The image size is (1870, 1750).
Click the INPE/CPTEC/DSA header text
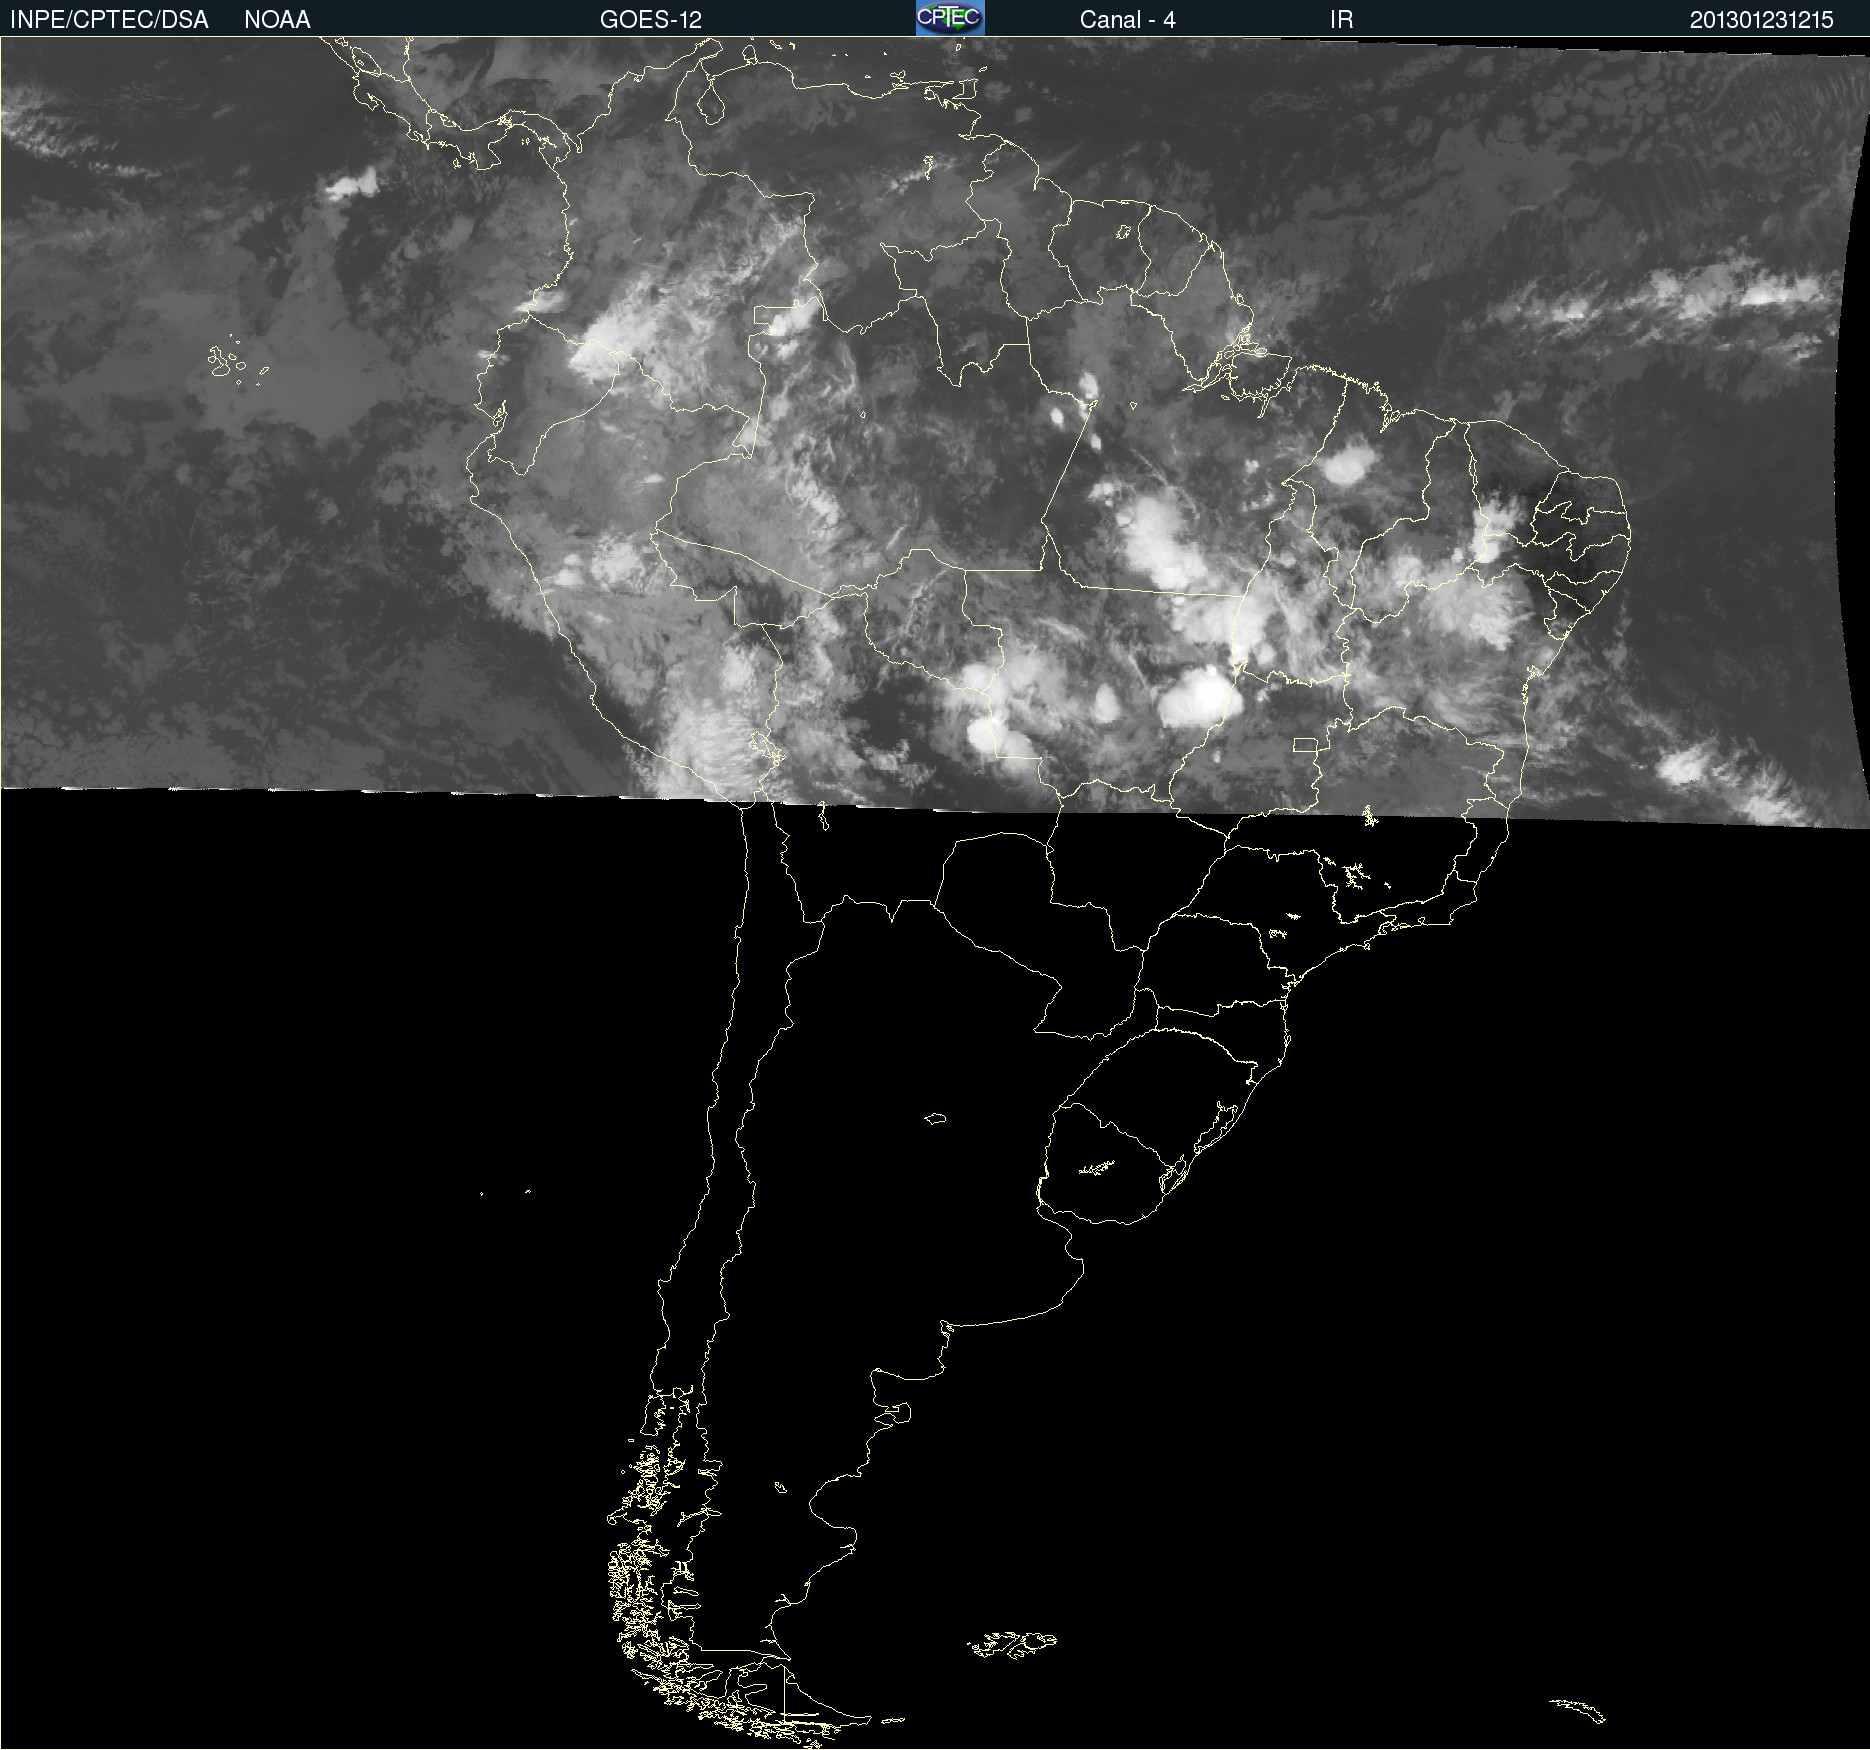point(109,20)
